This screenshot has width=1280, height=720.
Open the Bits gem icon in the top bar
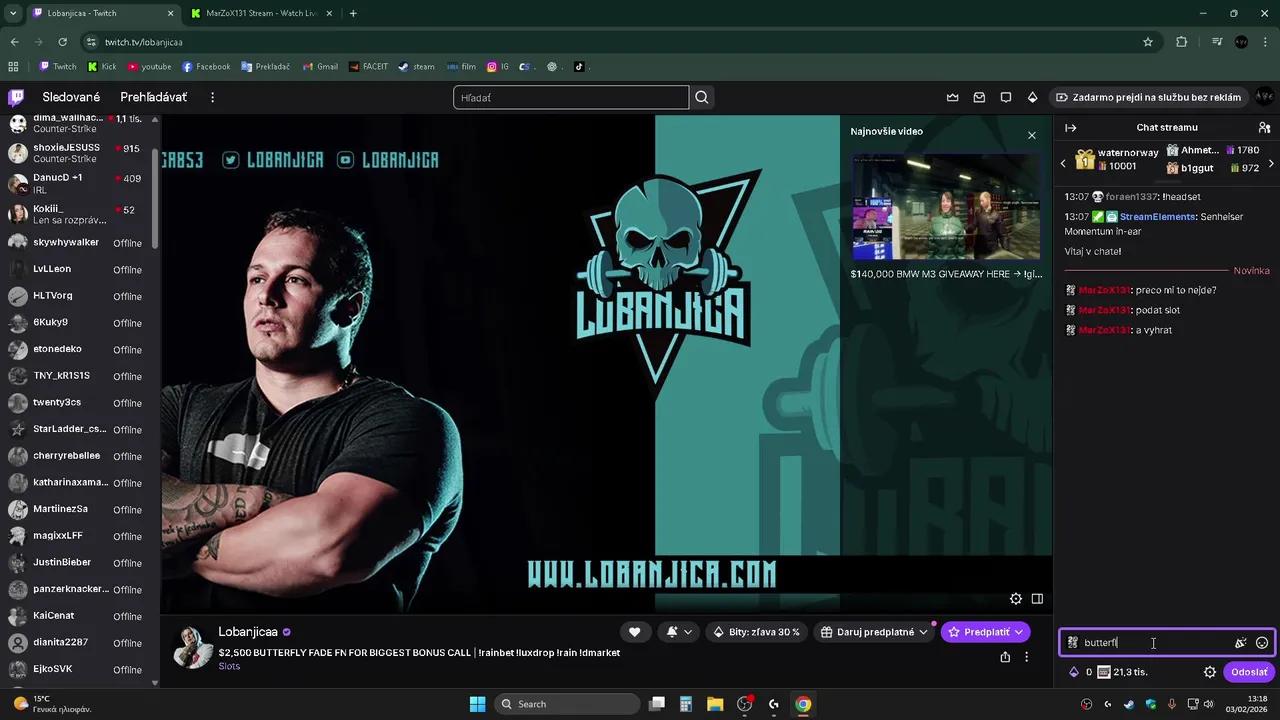pyautogui.click(x=1032, y=97)
